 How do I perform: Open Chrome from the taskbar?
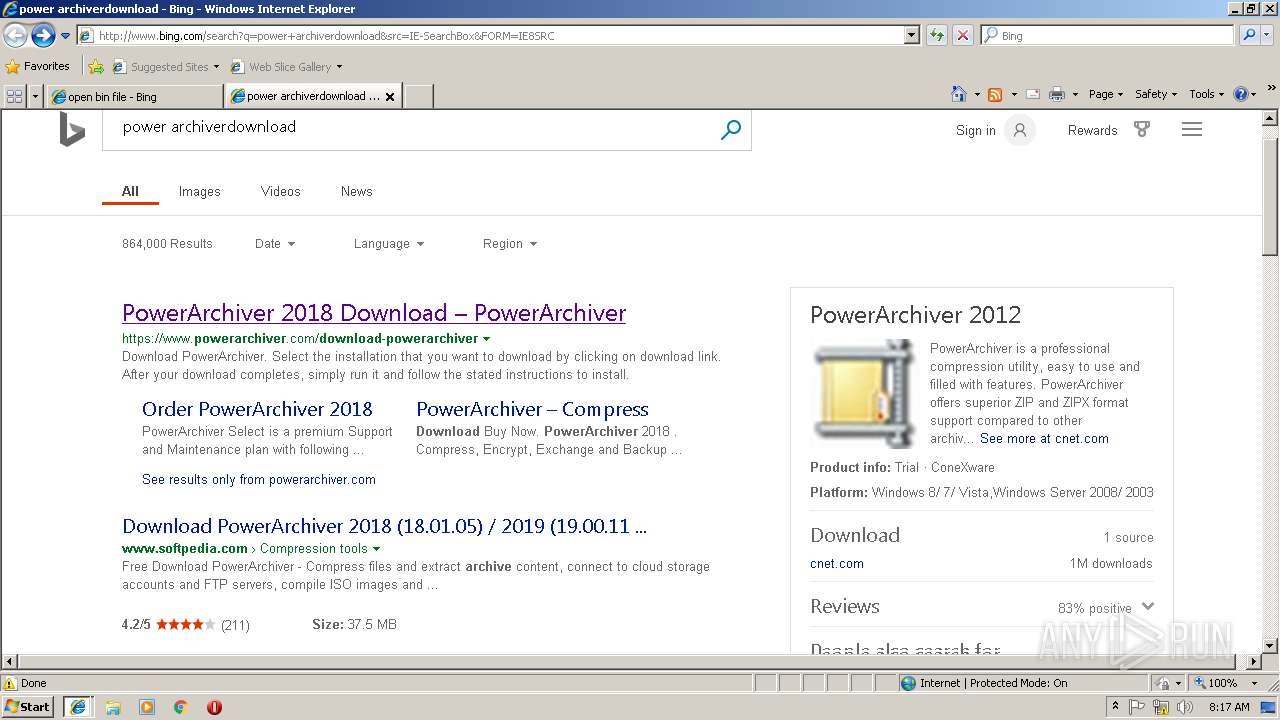(x=180, y=707)
